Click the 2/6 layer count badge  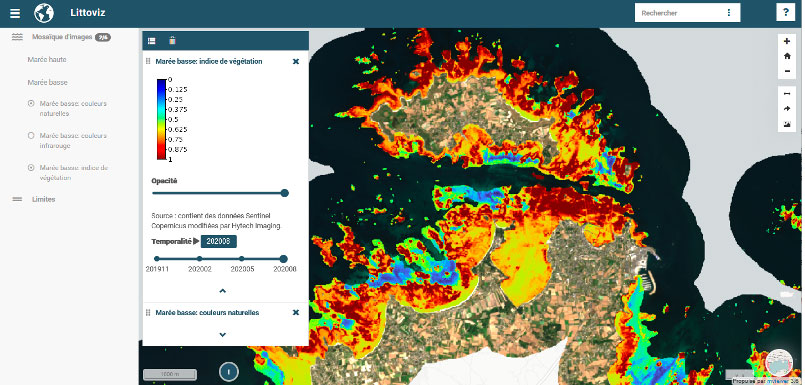tap(103, 37)
